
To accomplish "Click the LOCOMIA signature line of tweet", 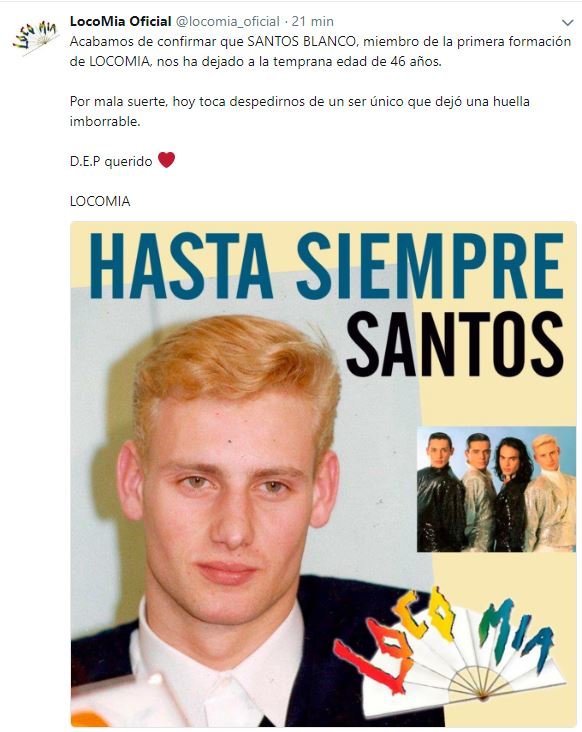I will [100, 201].
